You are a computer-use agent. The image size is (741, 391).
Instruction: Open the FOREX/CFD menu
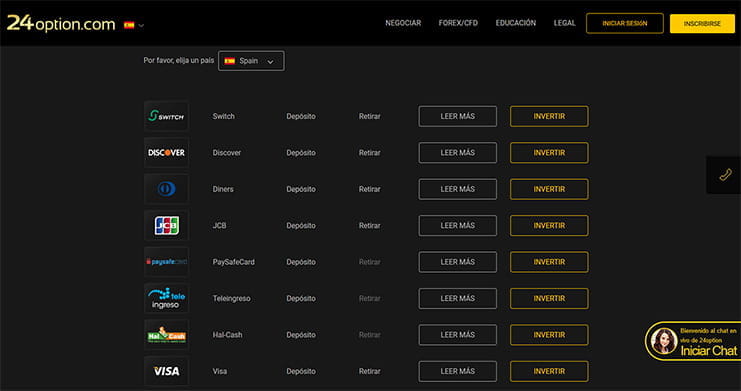[x=458, y=23]
